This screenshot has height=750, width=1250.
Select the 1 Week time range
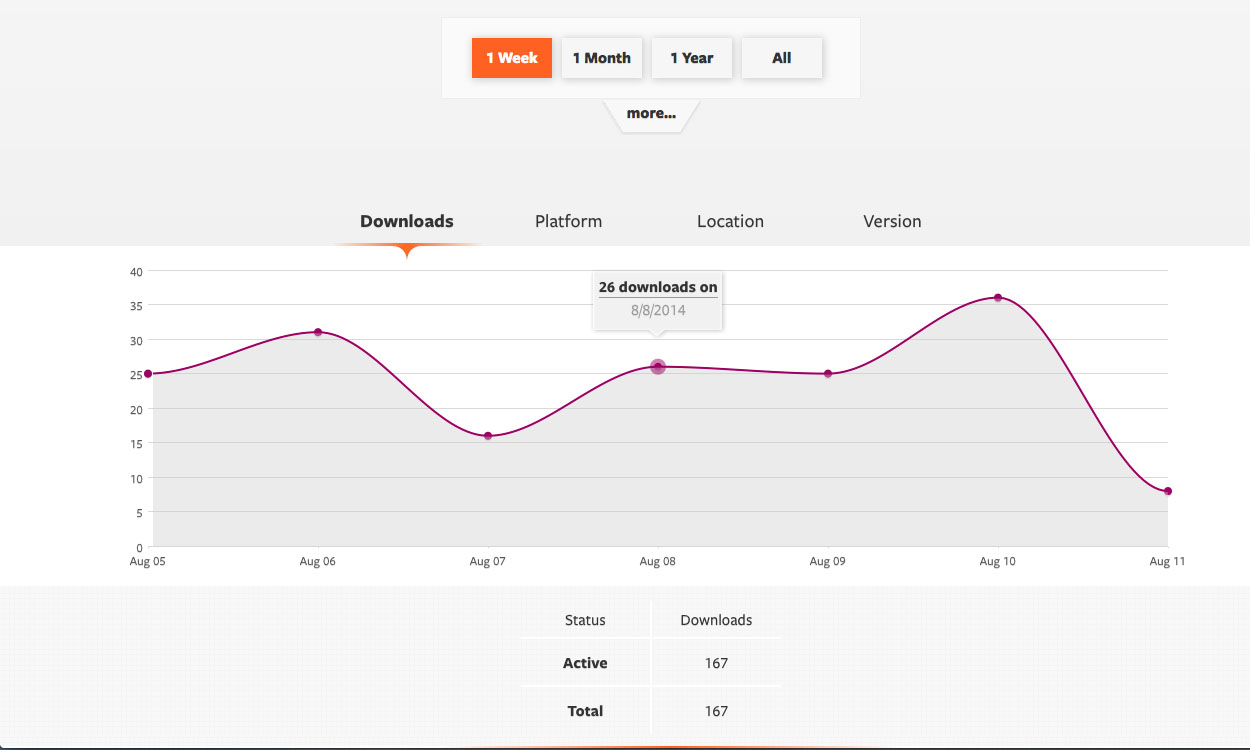[511, 58]
